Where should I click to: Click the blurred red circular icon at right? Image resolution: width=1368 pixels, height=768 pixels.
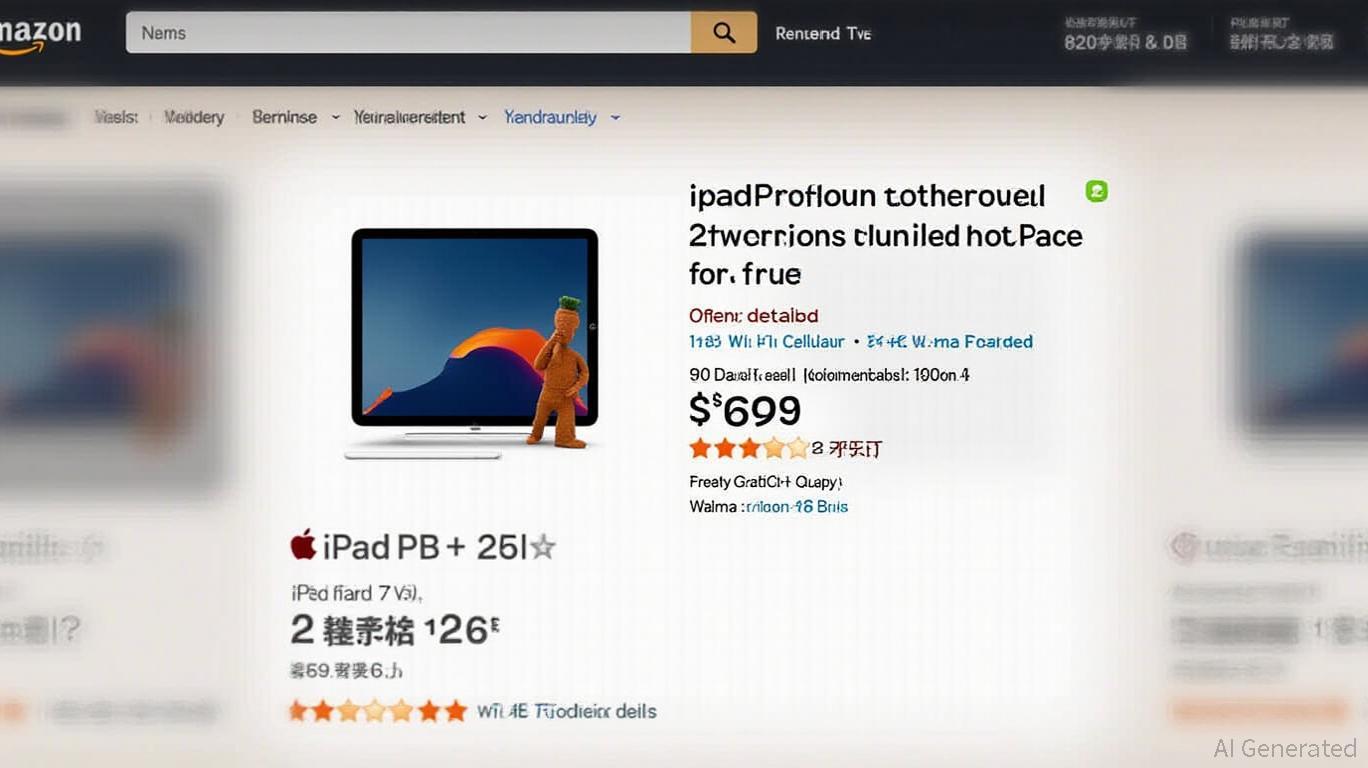coord(1183,546)
